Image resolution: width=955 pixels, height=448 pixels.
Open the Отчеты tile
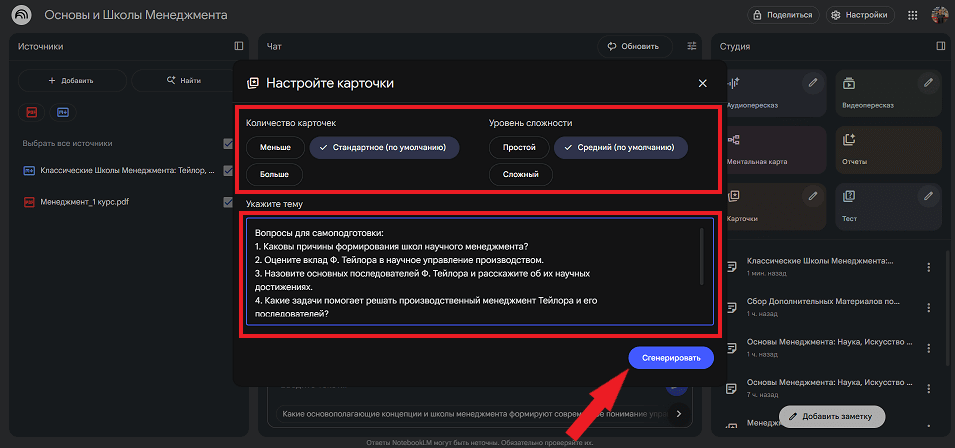(x=889, y=149)
